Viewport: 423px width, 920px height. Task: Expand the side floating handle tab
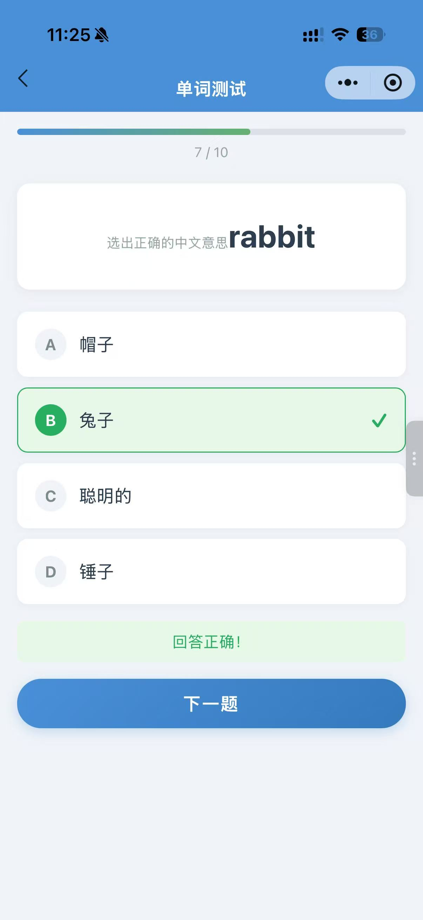[x=414, y=458]
